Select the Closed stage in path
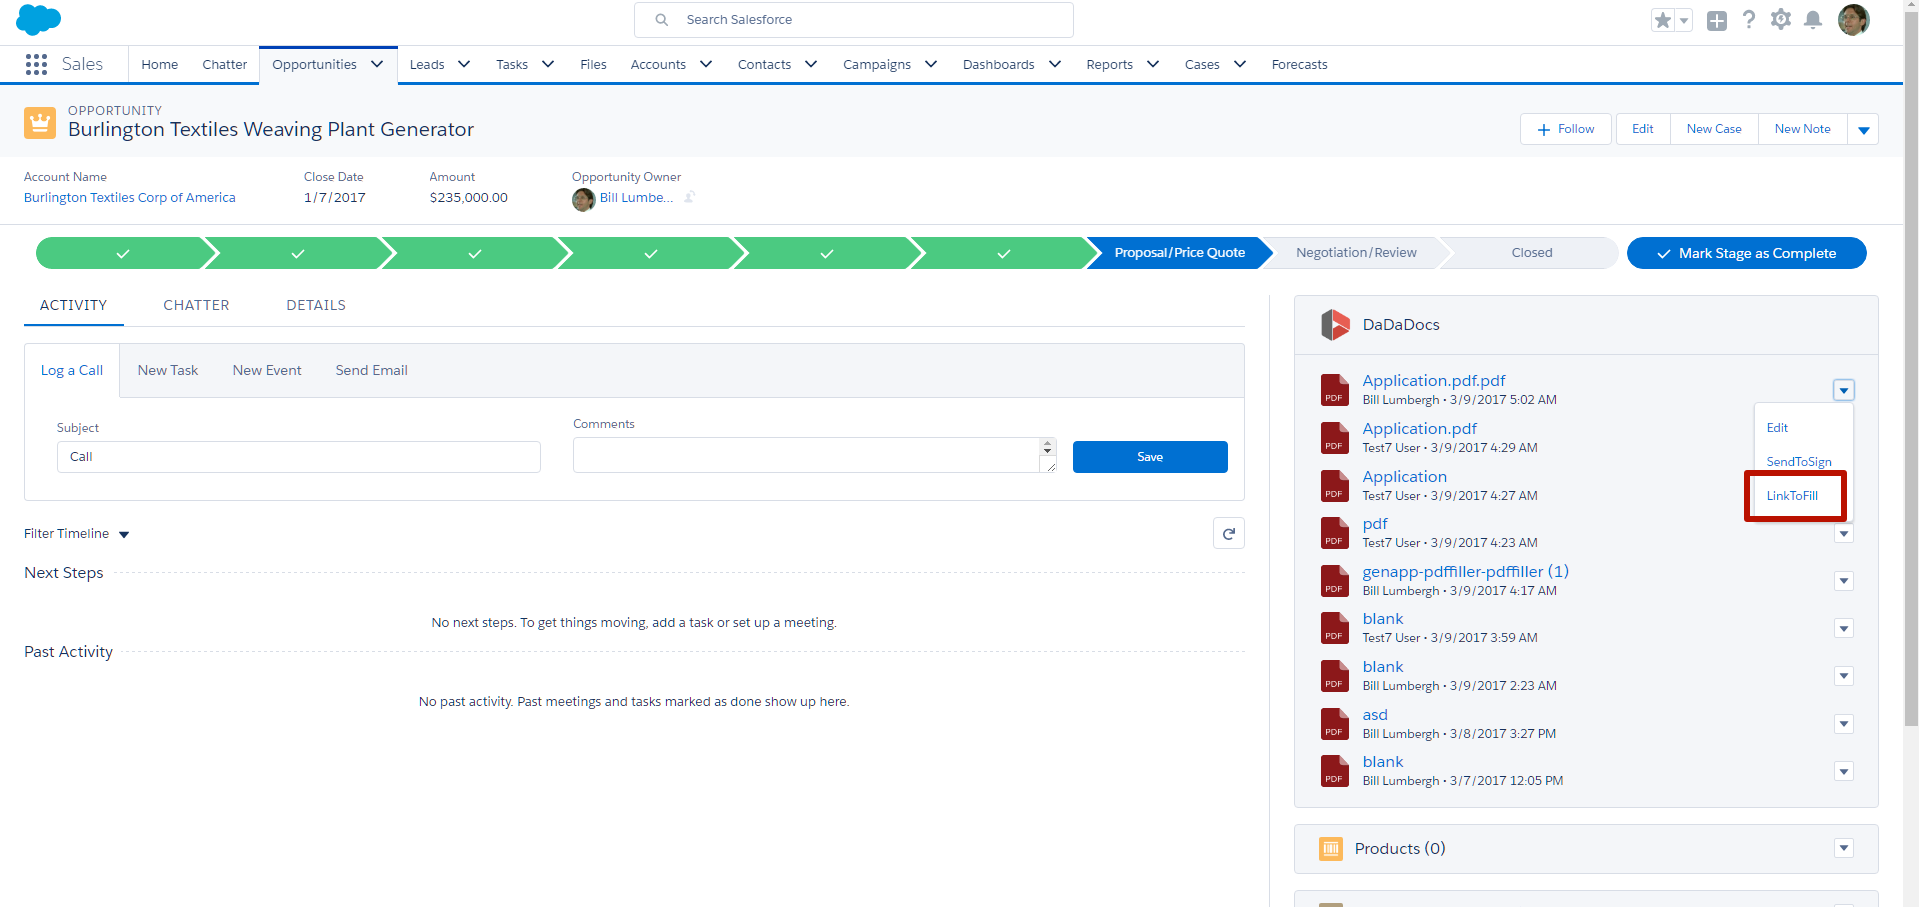The height and width of the screenshot is (907, 1919). click(1532, 253)
